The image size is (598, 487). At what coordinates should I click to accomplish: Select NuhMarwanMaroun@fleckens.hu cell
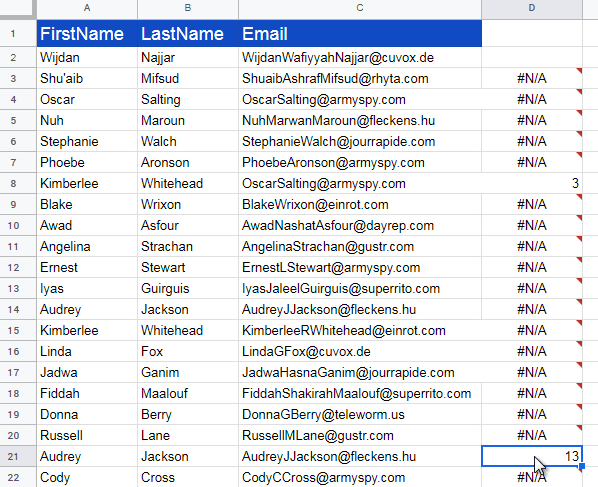click(360, 121)
